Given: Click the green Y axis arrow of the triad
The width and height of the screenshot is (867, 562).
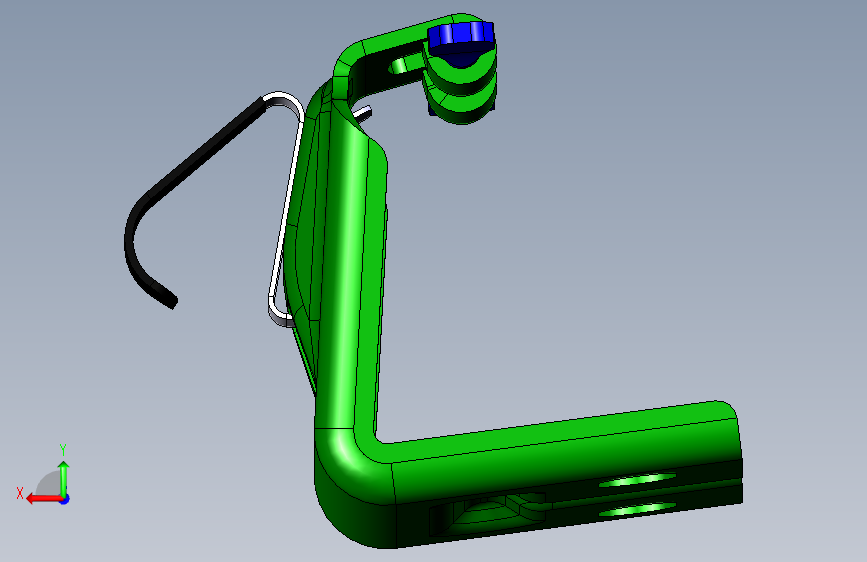Looking at the screenshot, I should point(64,479).
